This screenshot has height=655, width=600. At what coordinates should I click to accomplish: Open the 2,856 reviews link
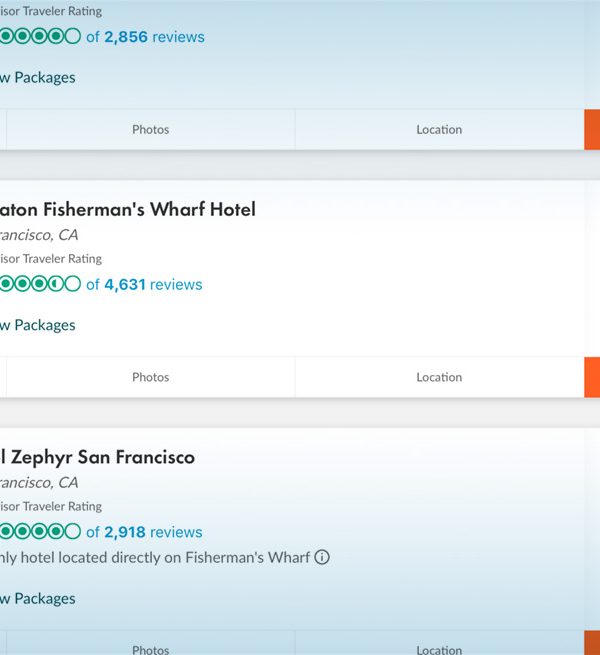tap(145, 37)
